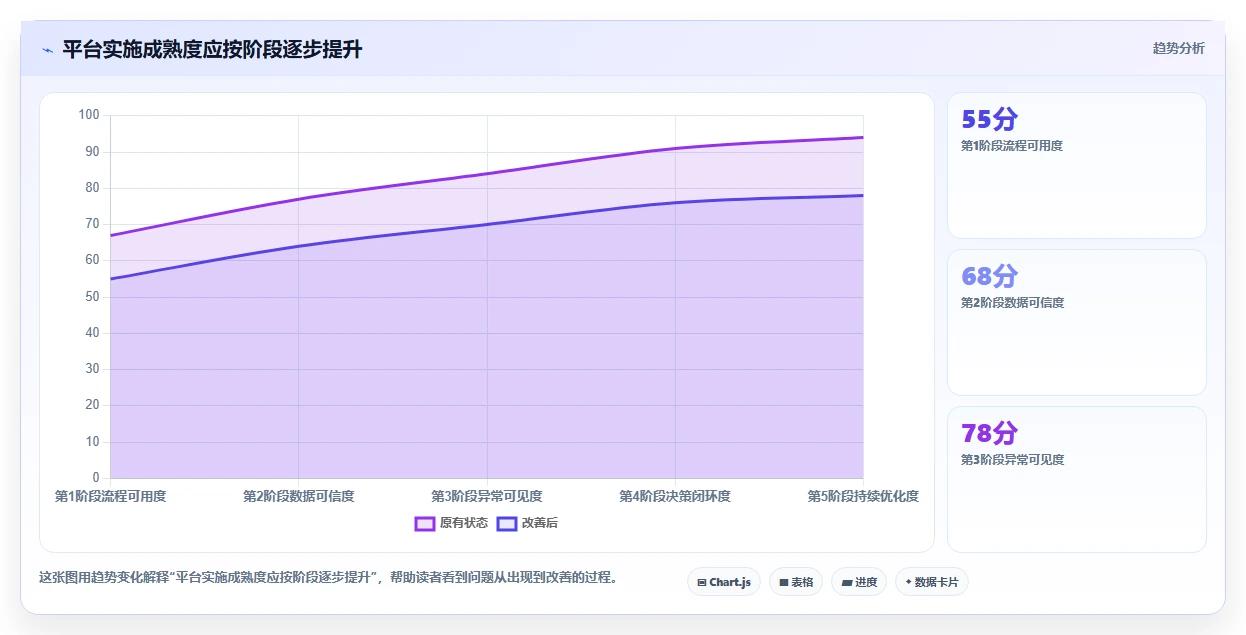This screenshot has height=635, width=1246.
Task: Click the title 平台实施成熟度应按阶段逐步提升
Action: click(x=212, y=49)
